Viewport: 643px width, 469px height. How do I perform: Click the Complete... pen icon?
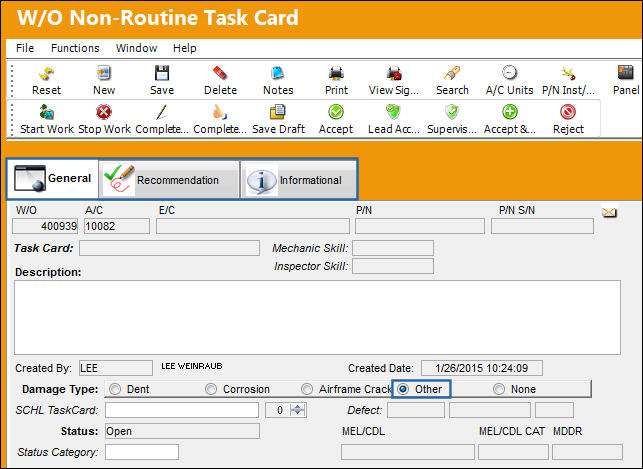point(162,112)
